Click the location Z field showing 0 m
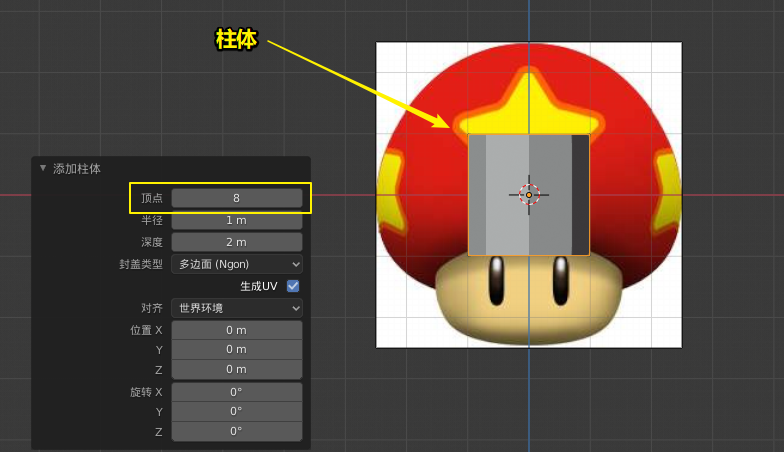 click(x=236, y=370)
